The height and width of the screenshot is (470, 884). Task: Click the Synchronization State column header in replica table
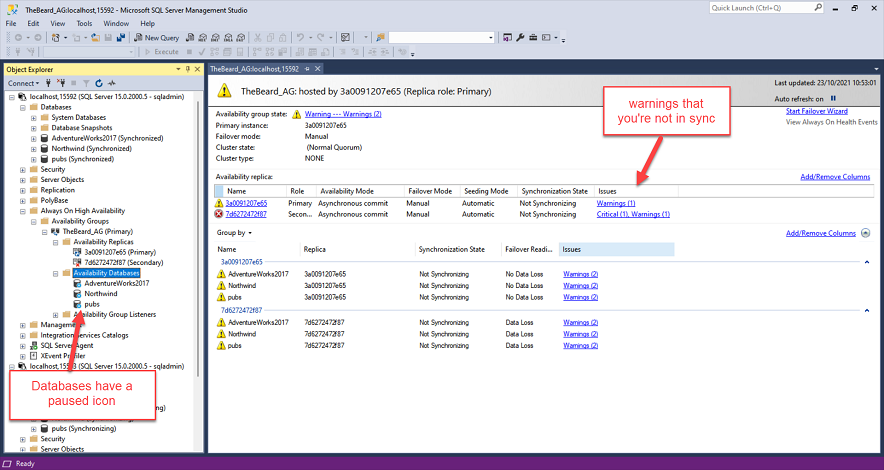555,192
